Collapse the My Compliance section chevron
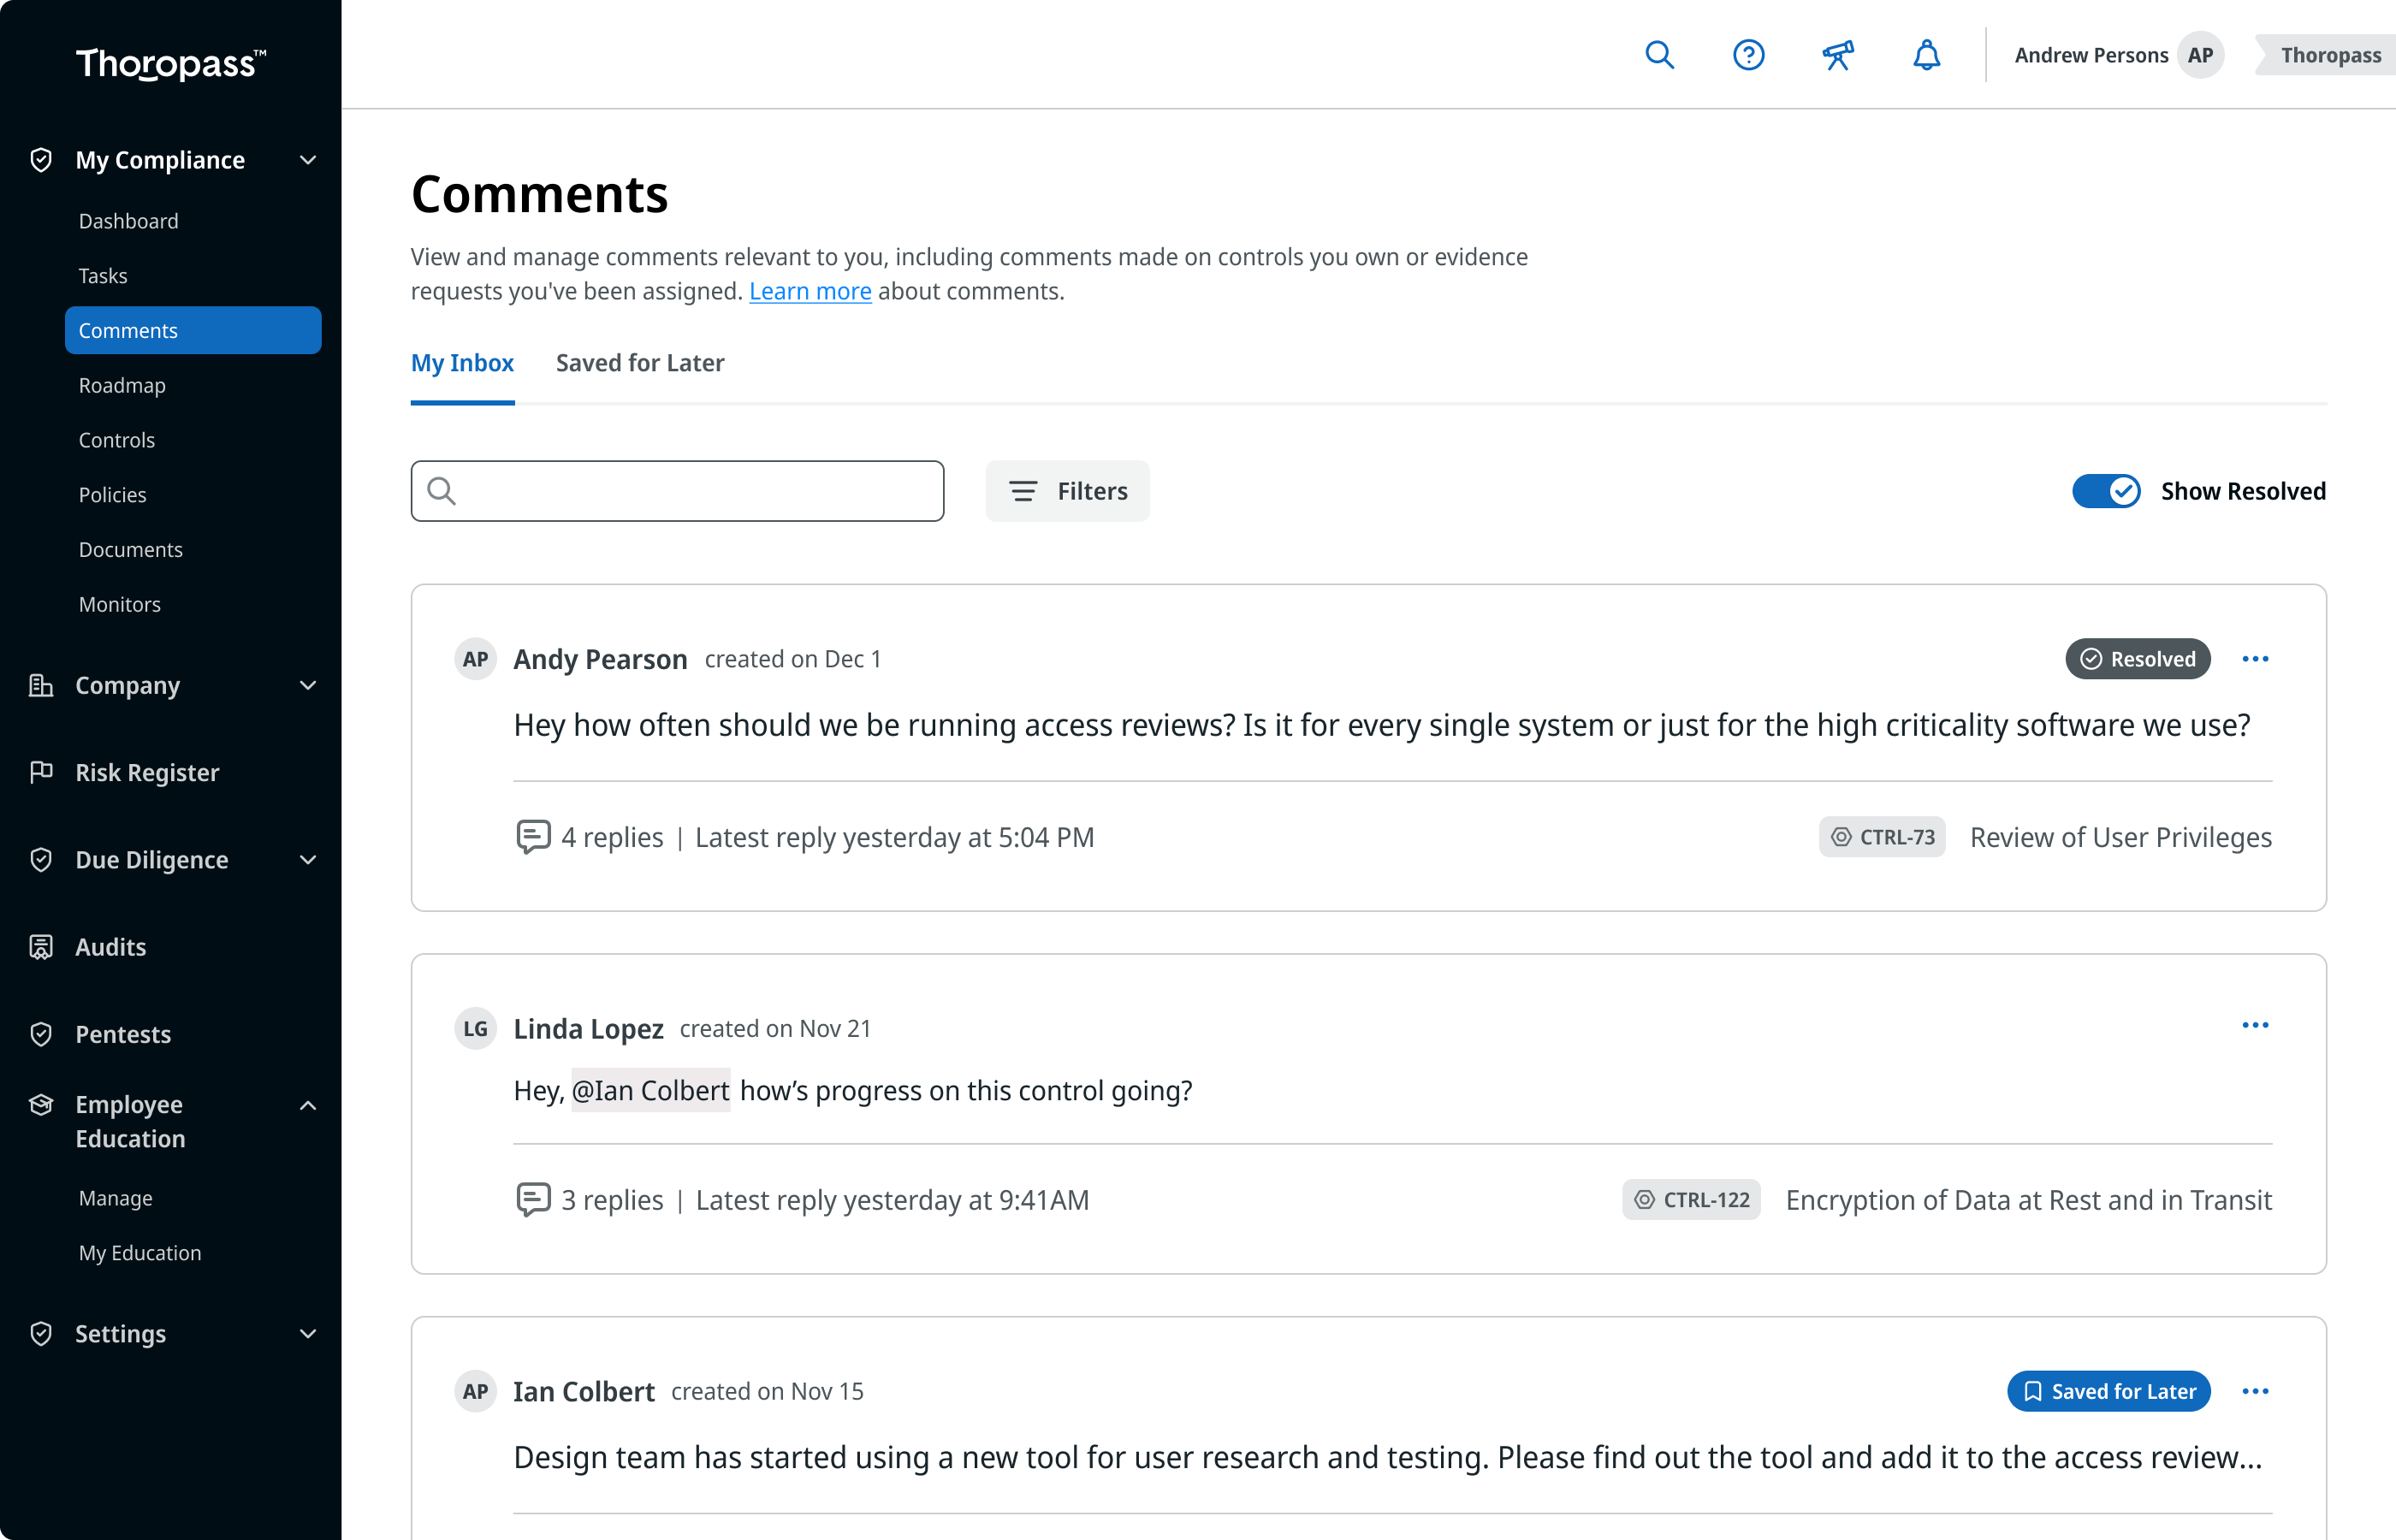 308,160
